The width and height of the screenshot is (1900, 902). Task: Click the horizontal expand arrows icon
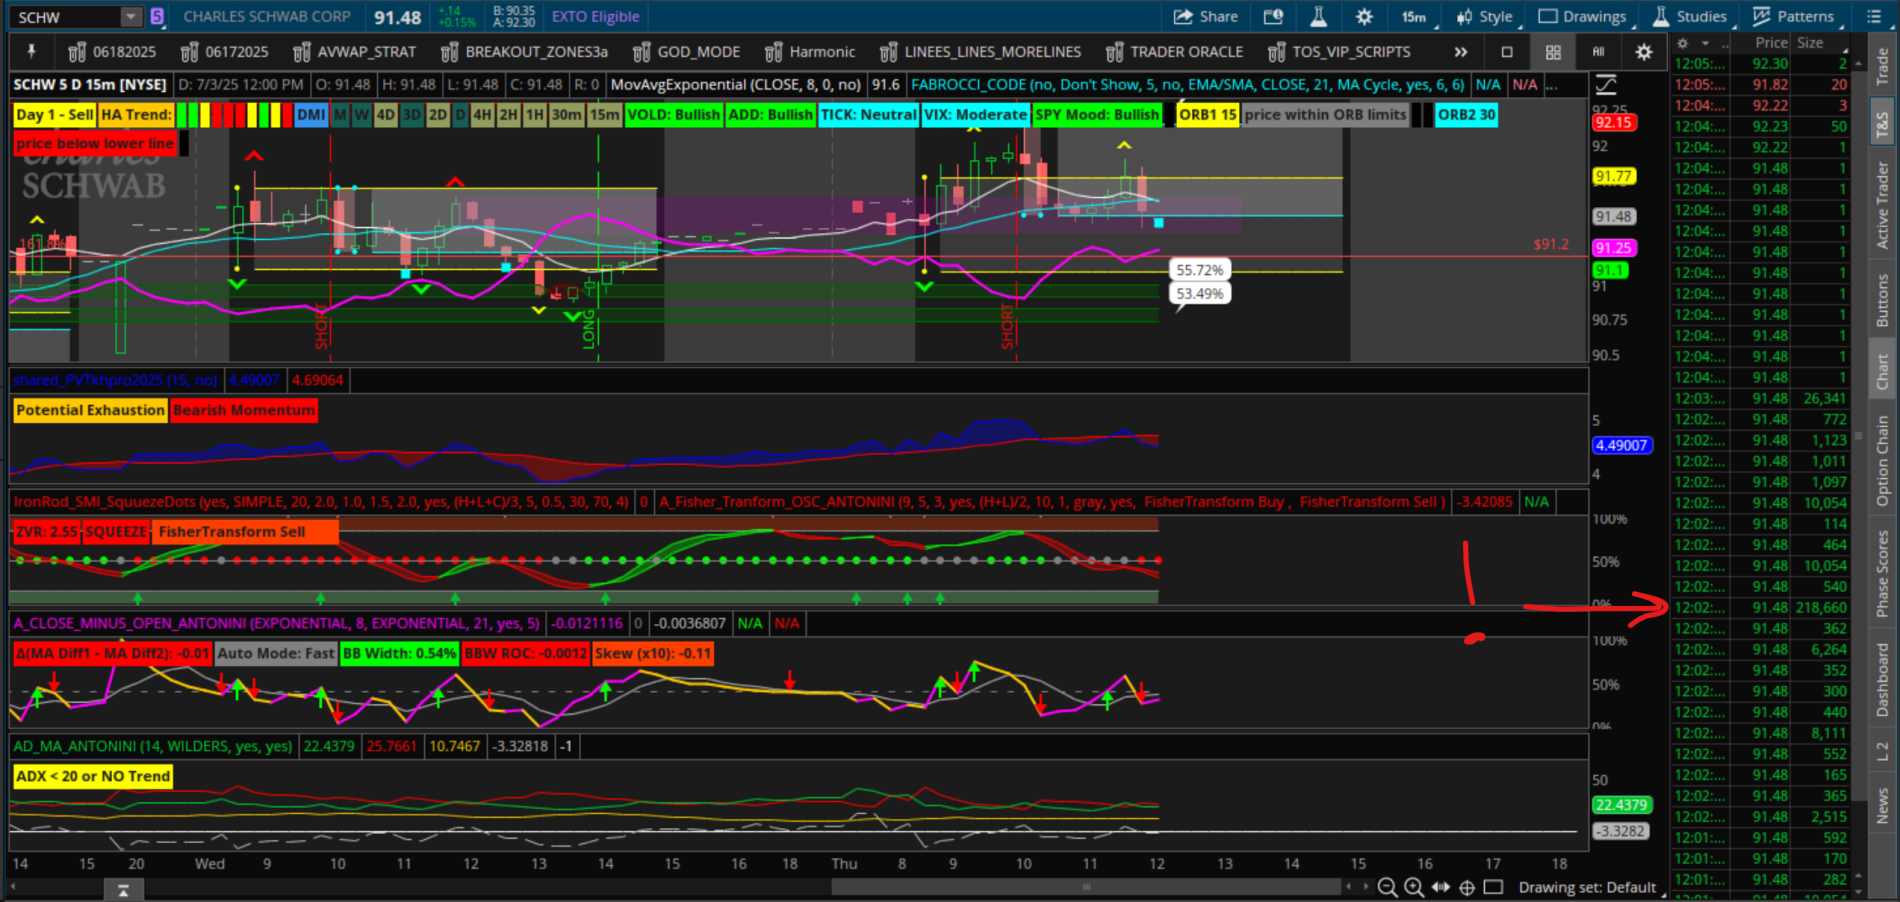1441,887
